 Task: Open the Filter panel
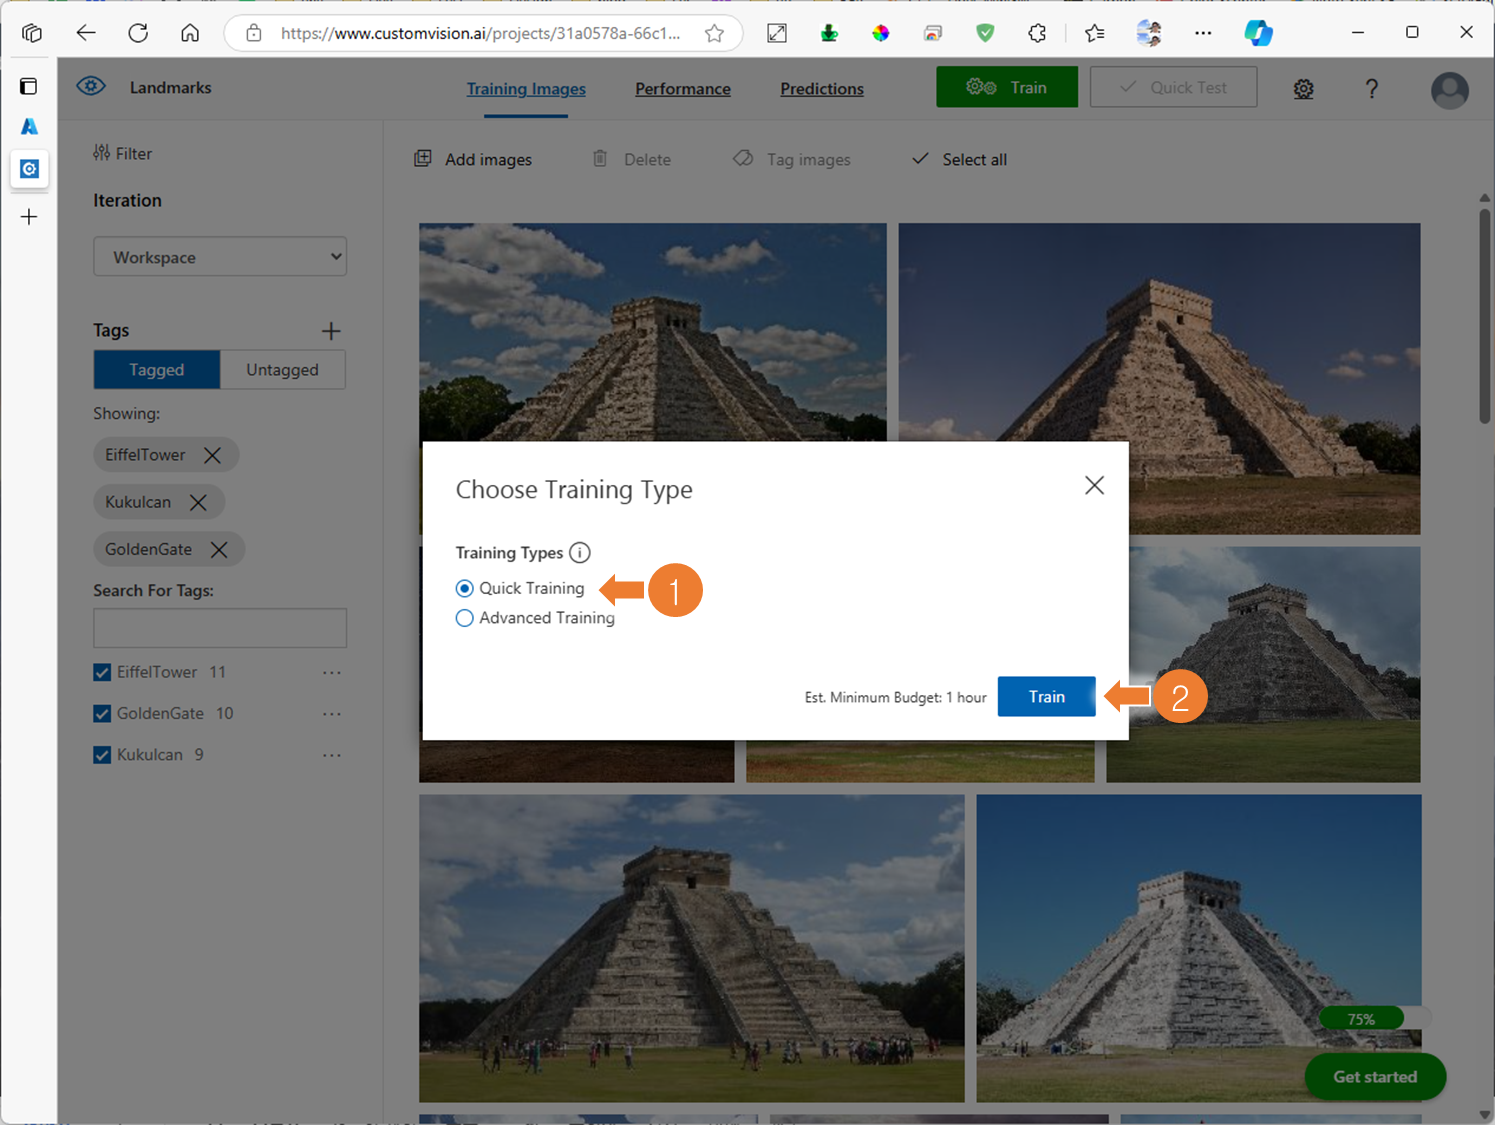122,153
